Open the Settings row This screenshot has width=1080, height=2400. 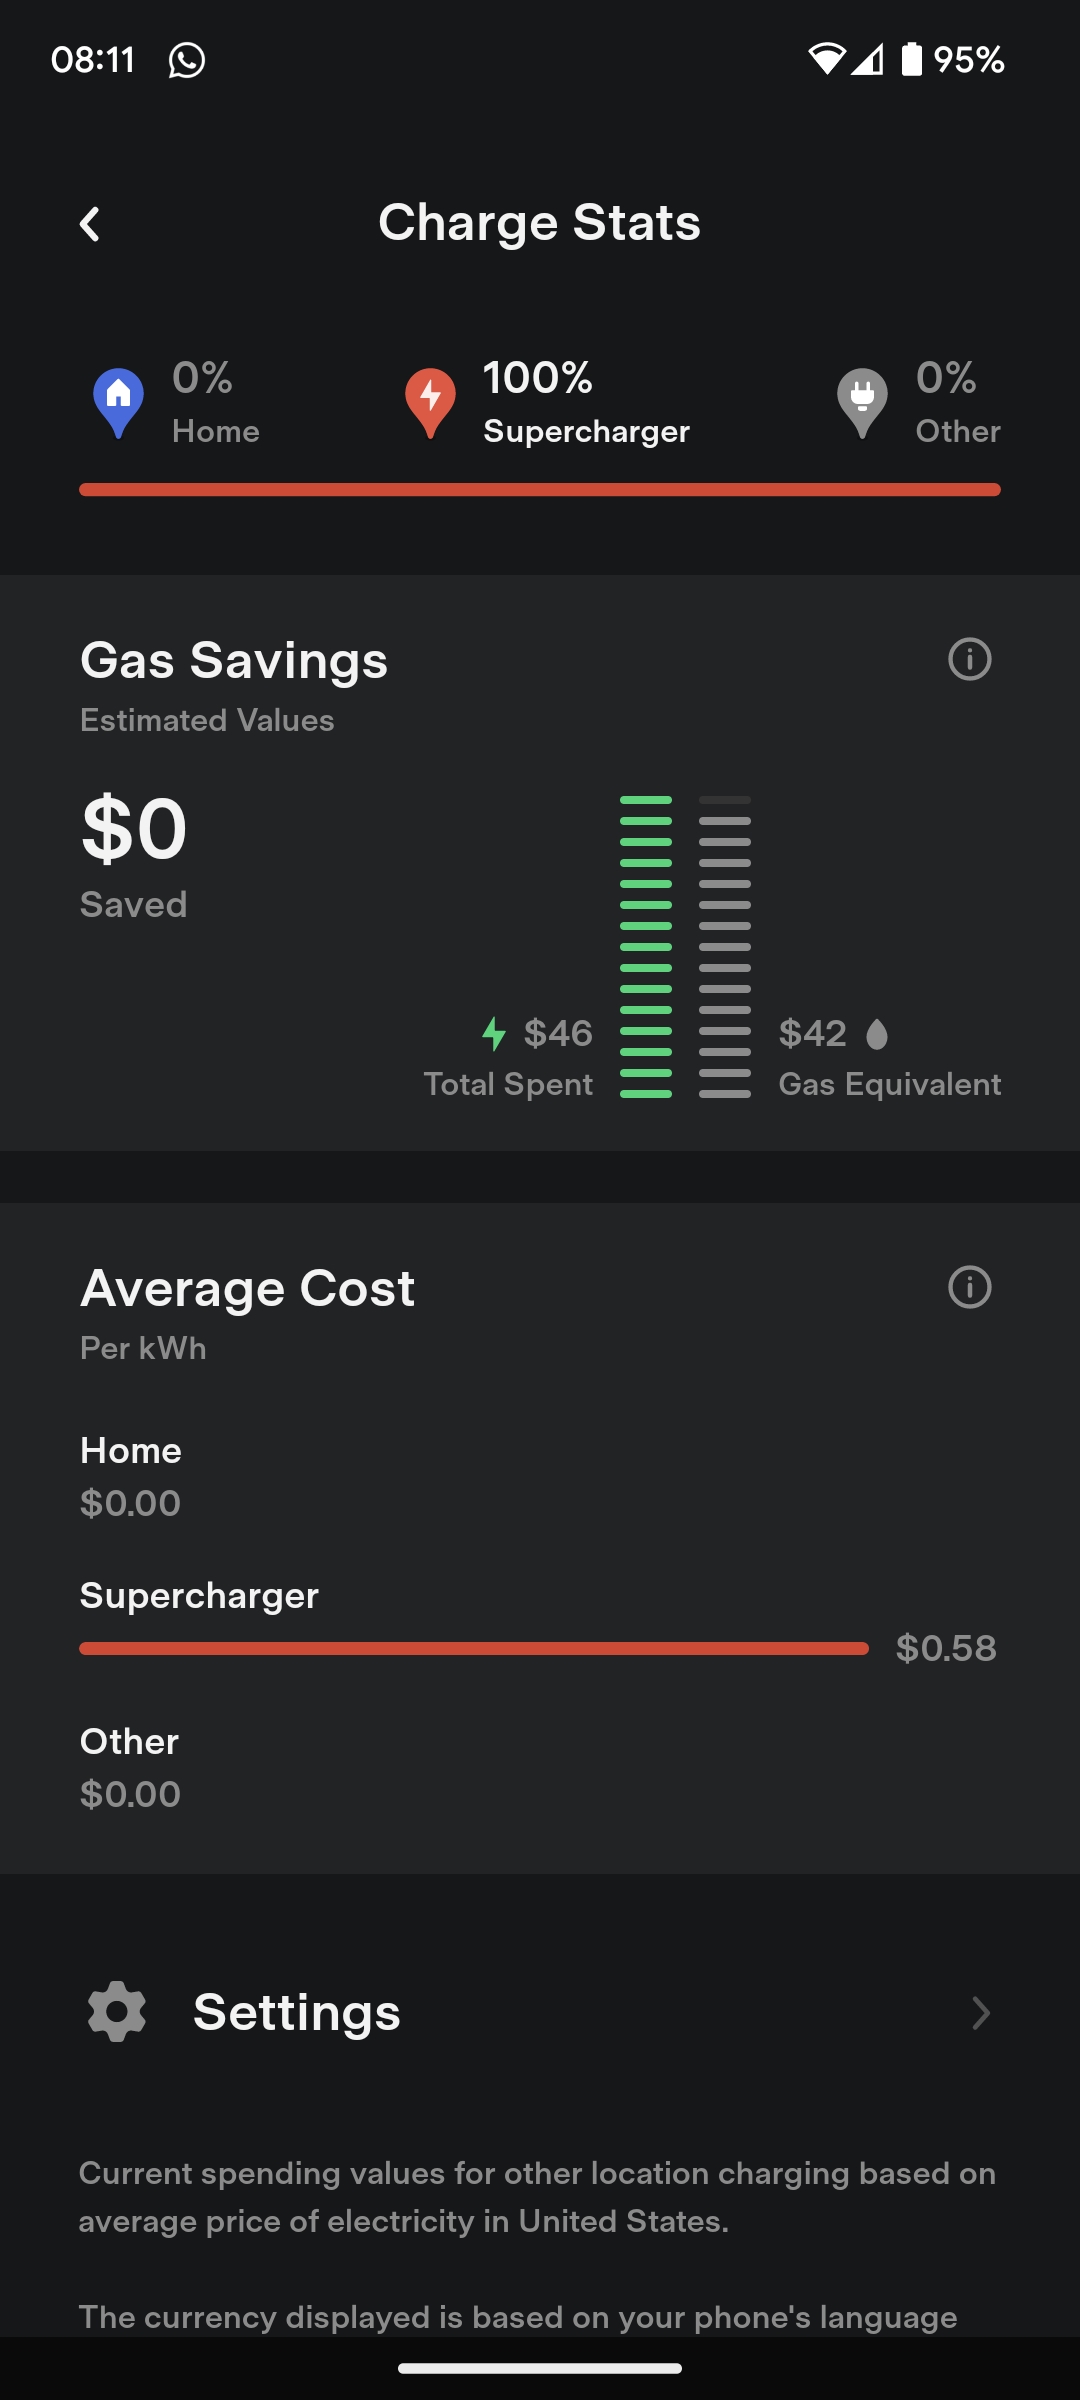click(540, 2012)
